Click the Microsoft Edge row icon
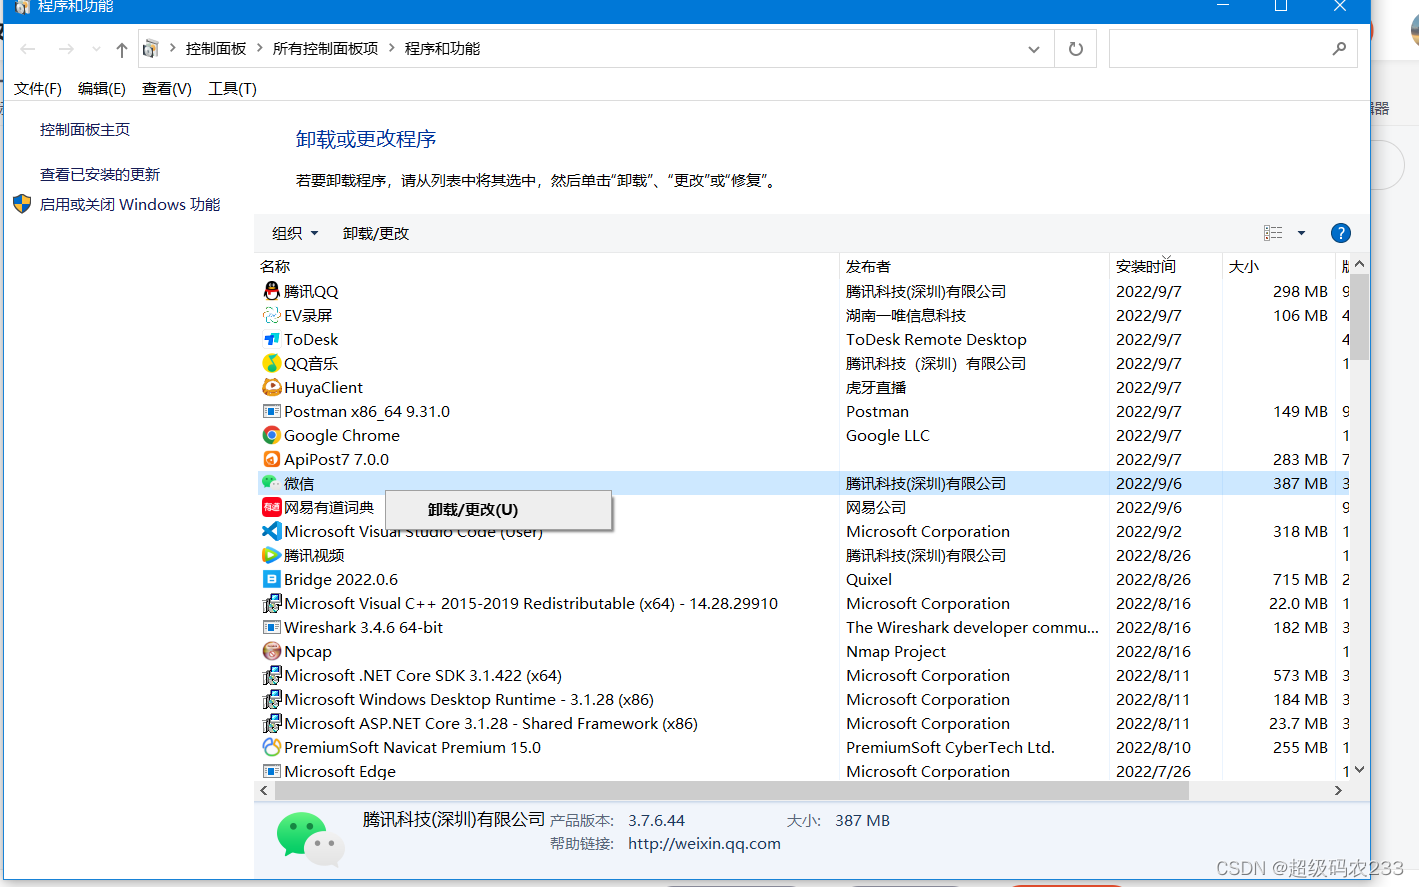Viewport: 1419px width, 887px height. [x=271, y=771]
